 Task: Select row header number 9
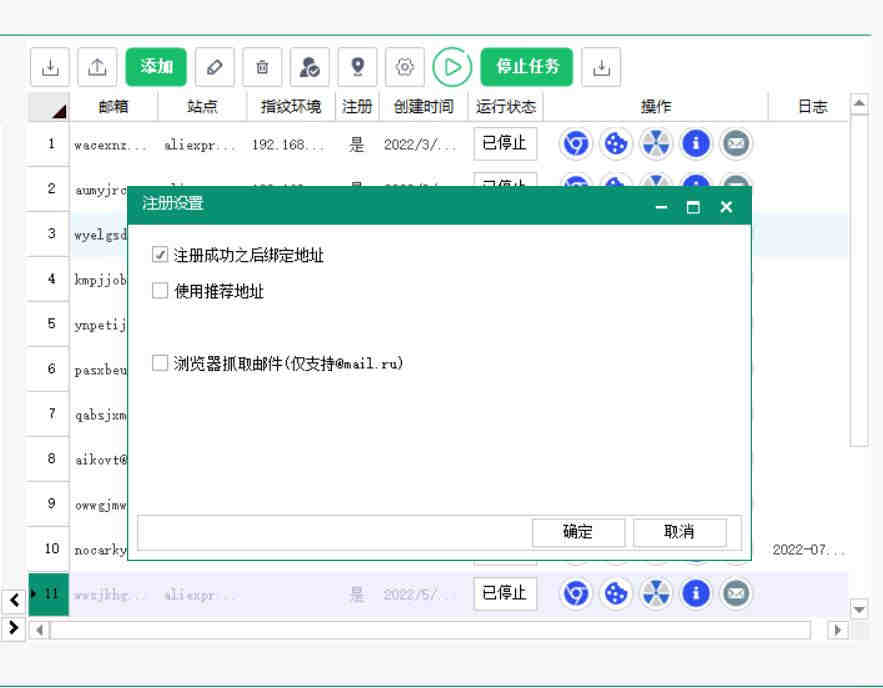point(49,504)
